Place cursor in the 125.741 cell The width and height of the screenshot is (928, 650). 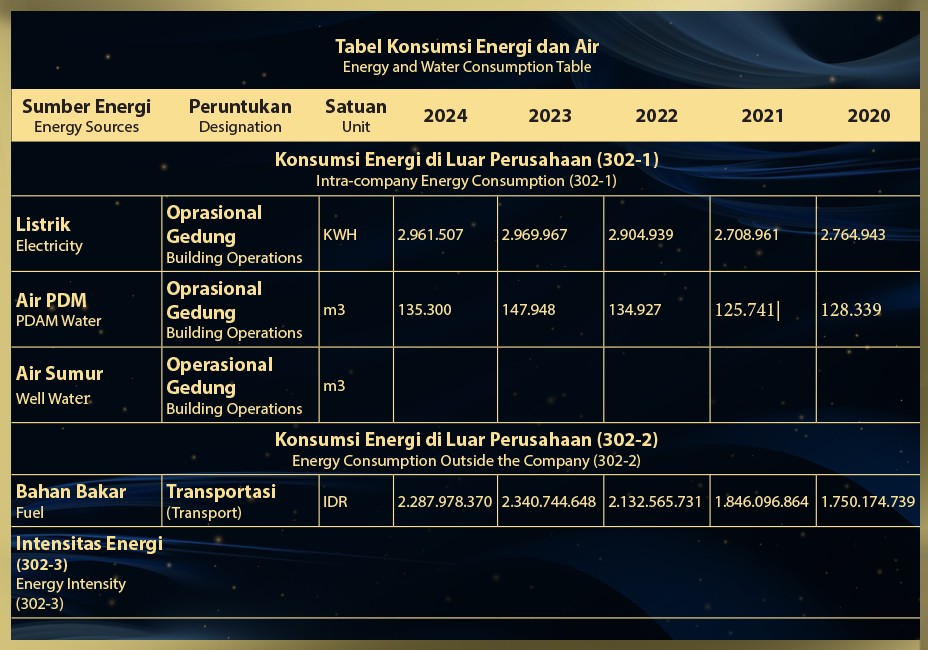point(746,310)
